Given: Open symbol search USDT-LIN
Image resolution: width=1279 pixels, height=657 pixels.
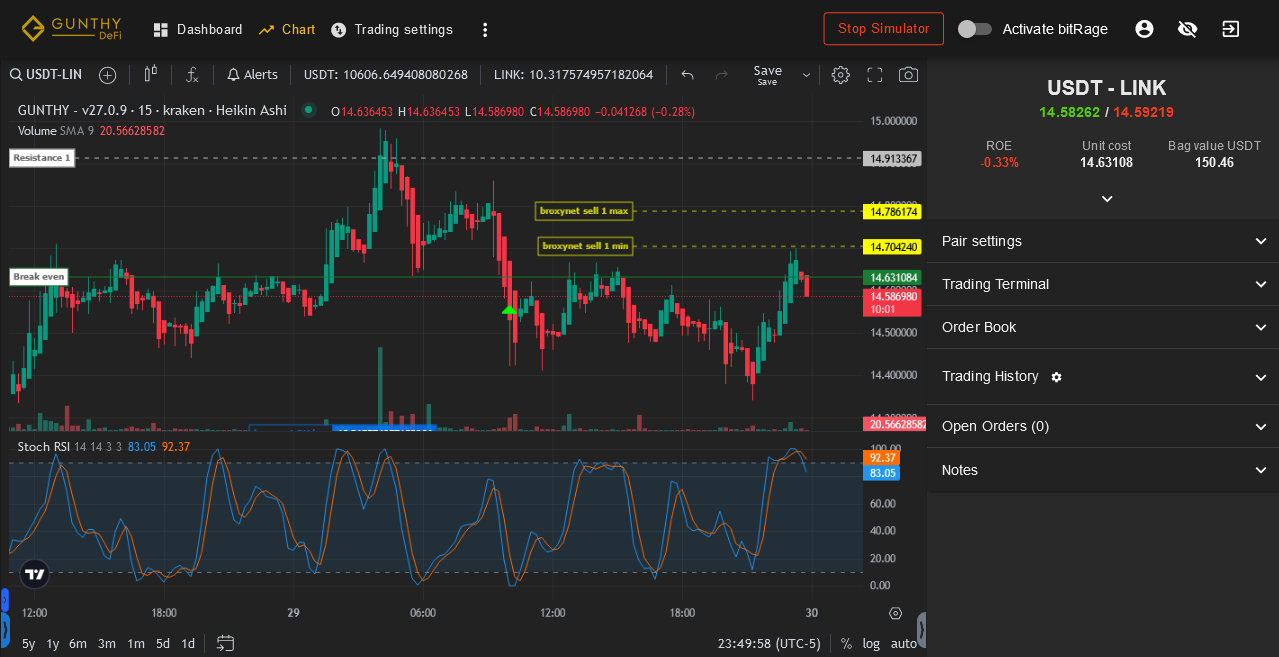Looking at the screenshot, I should [x=46, y=75].
